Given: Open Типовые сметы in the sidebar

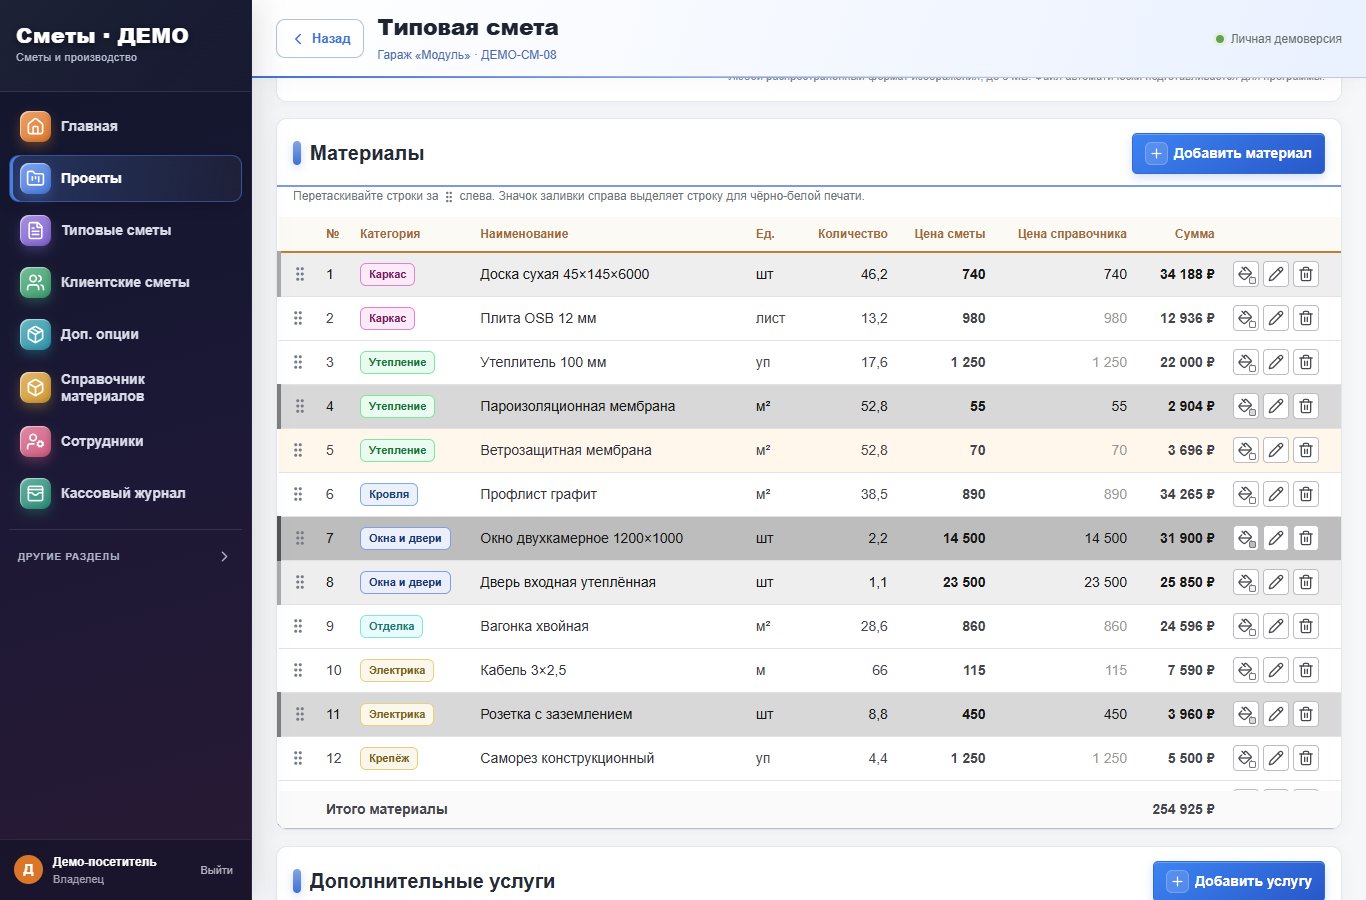Looking at the screenshot, I should pos(126,230).
